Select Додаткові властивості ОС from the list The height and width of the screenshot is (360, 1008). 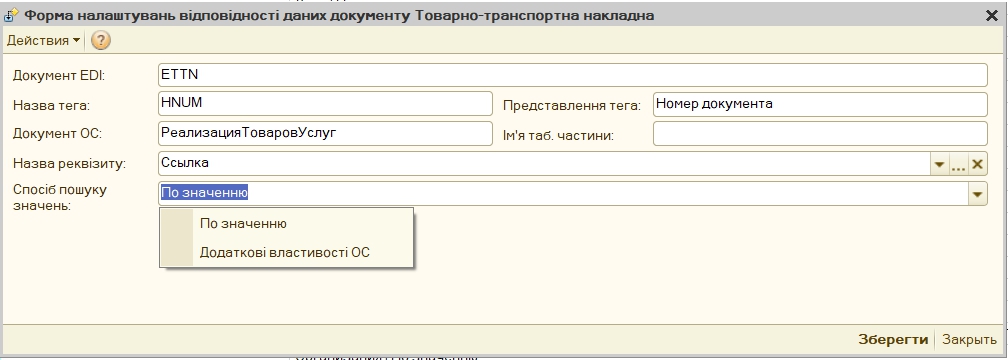point(286,253)
